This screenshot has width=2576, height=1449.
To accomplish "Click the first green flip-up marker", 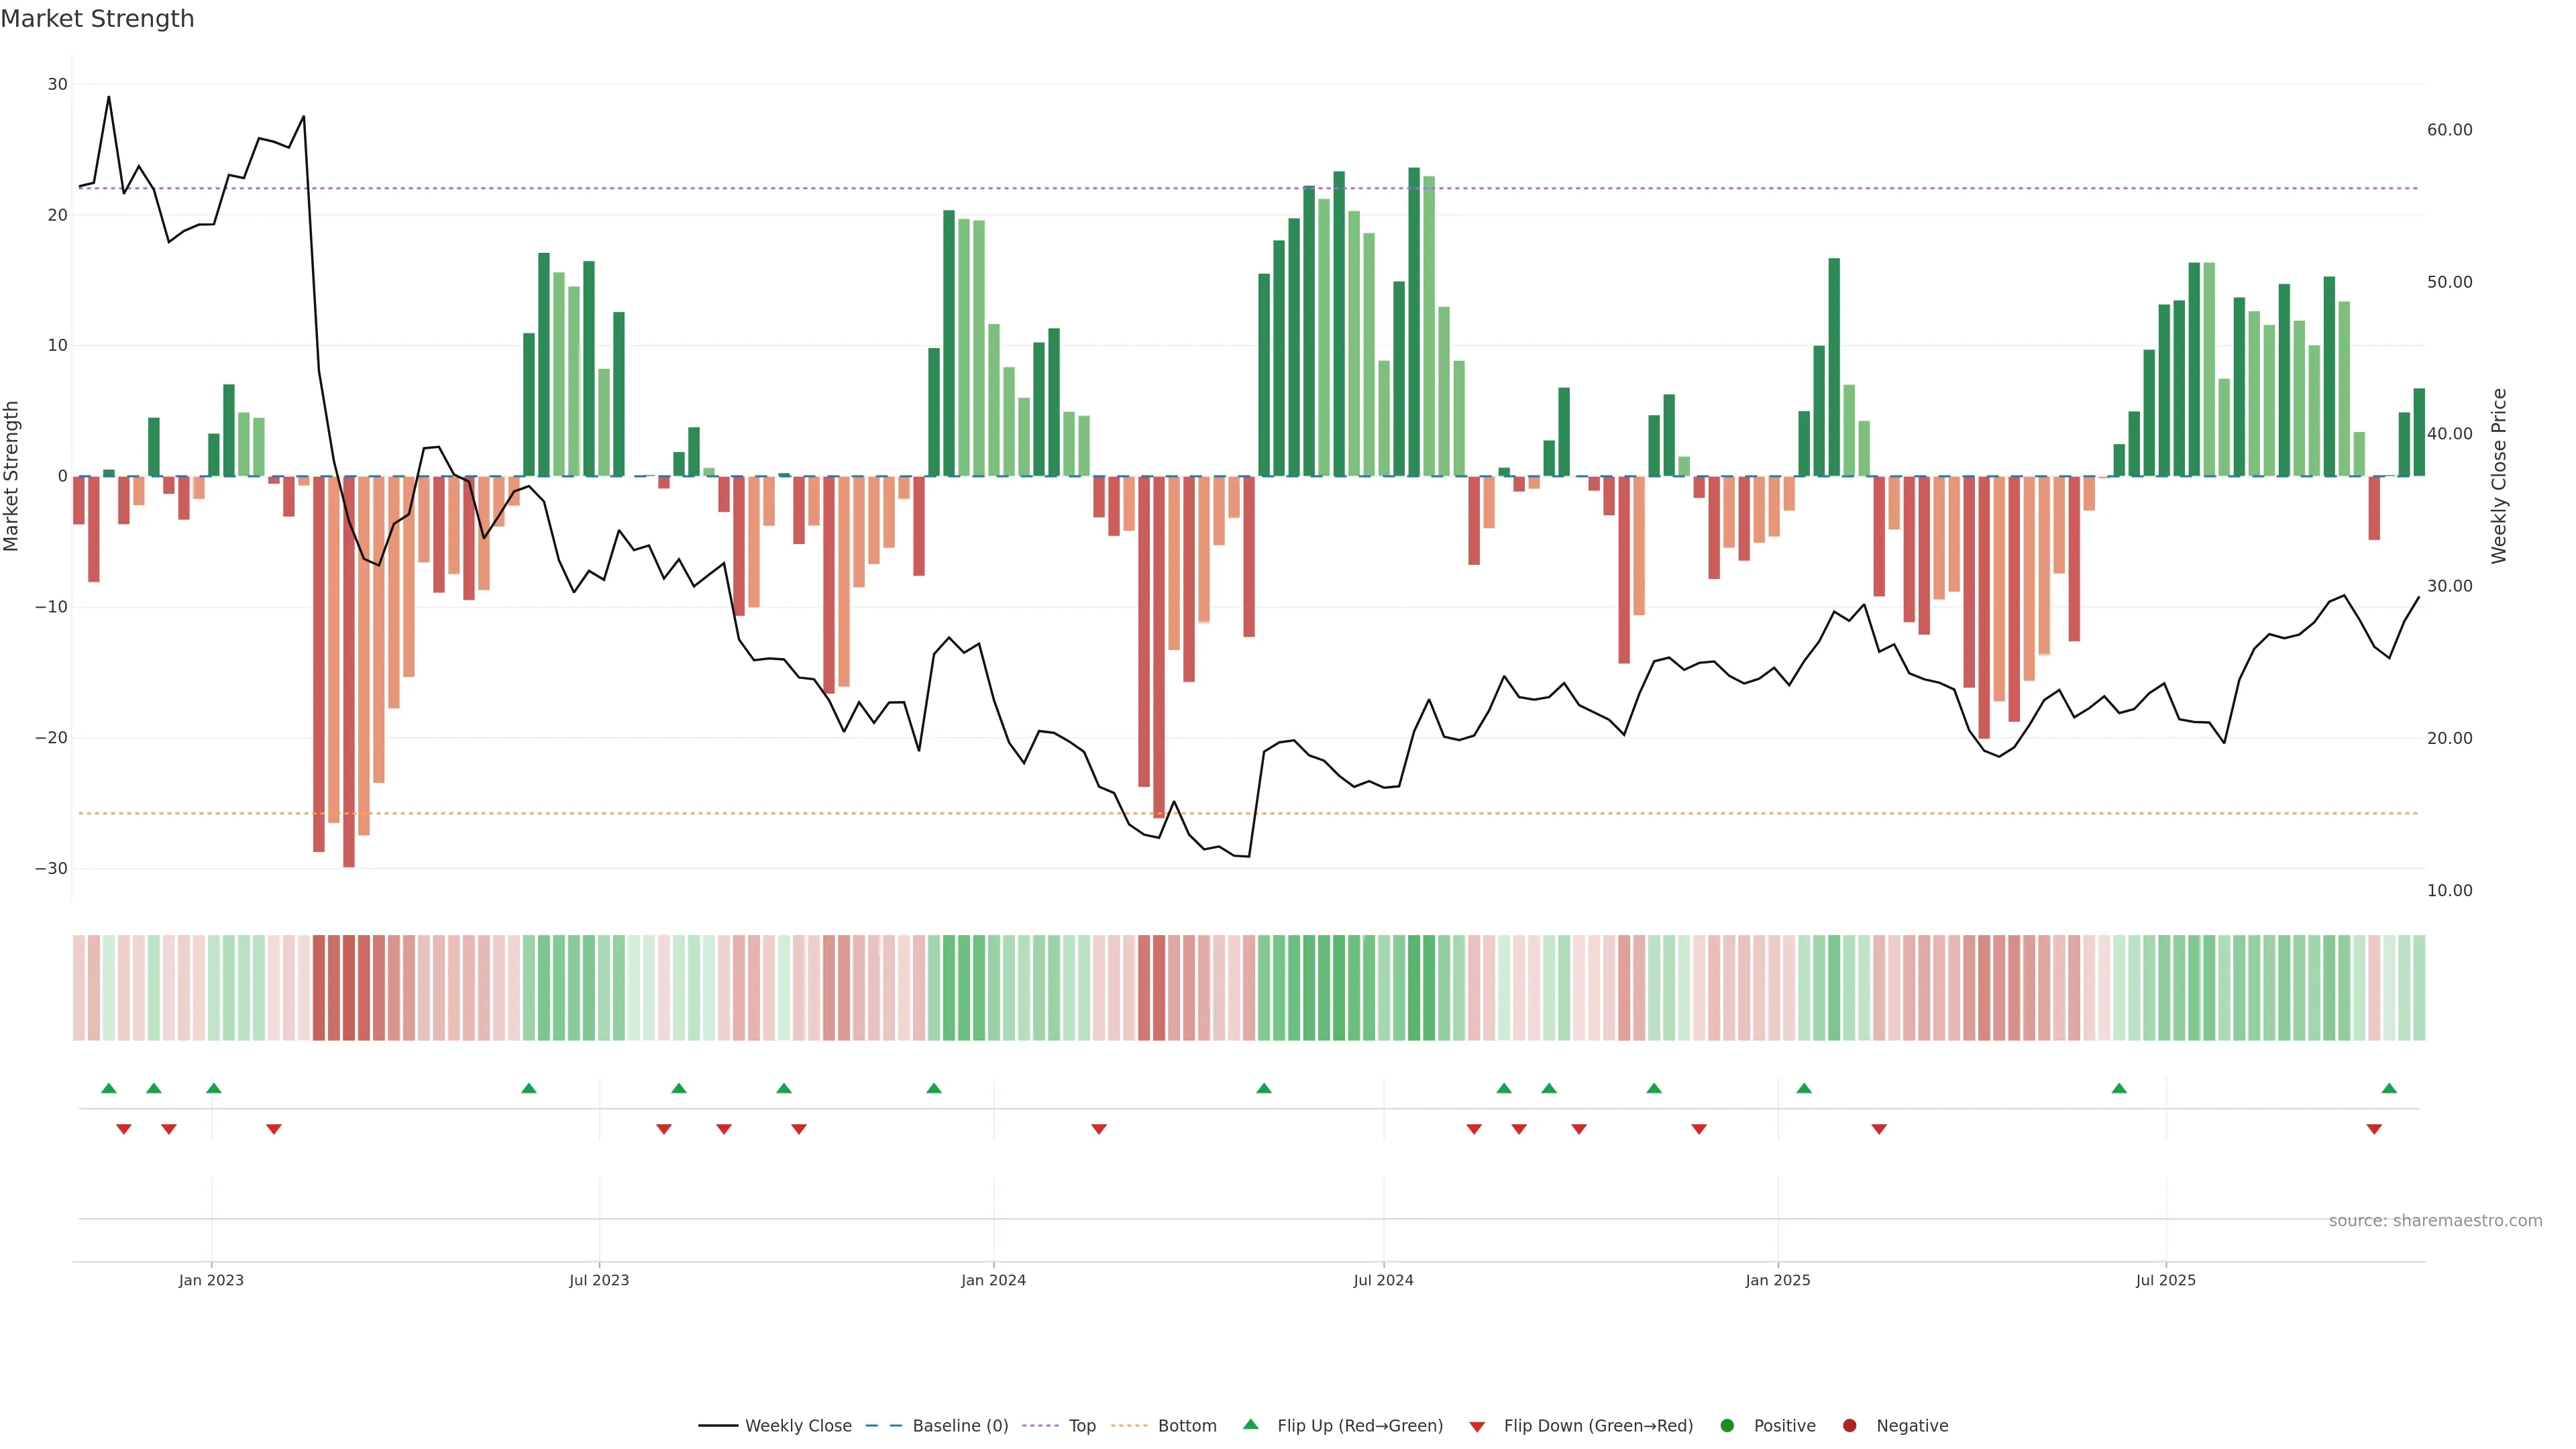I will (109, 1088).
